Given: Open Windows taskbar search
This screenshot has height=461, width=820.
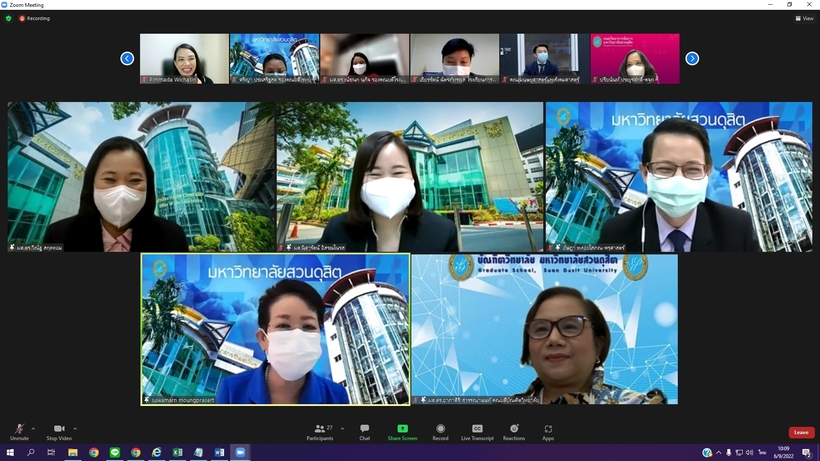Looking at the screenshot, I should tap(30, 452).
